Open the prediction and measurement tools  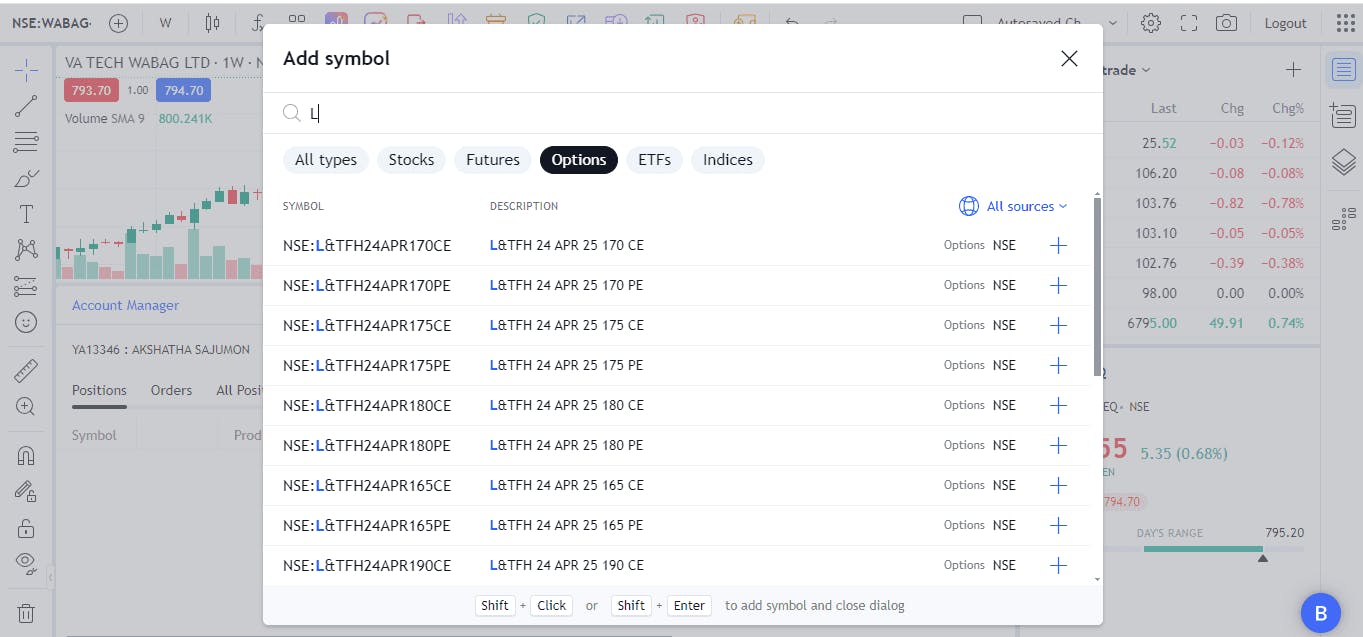[x=26, y=286]
